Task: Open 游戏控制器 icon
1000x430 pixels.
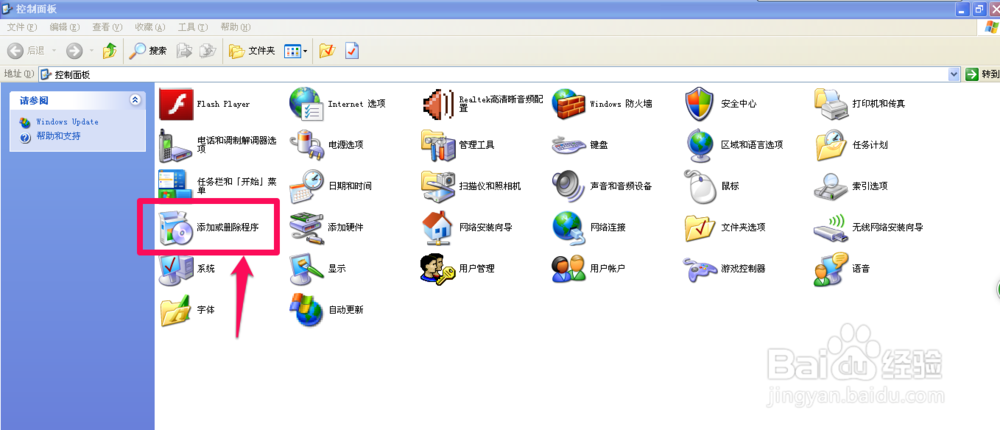Action: (x=700, y=269)
